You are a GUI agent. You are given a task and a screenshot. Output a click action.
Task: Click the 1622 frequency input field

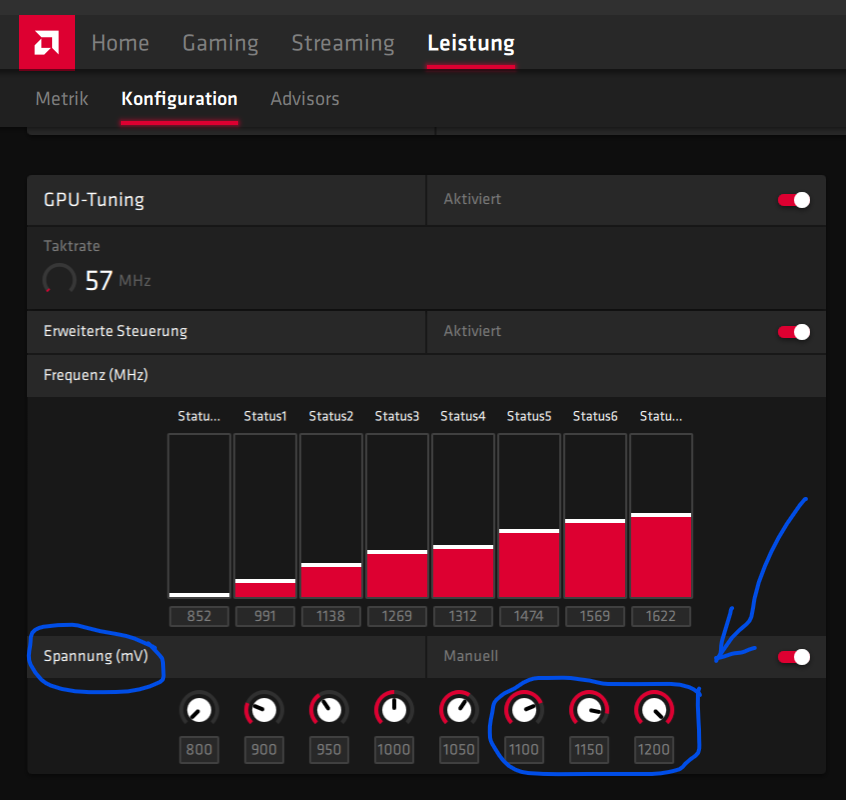tap(661, 616)
